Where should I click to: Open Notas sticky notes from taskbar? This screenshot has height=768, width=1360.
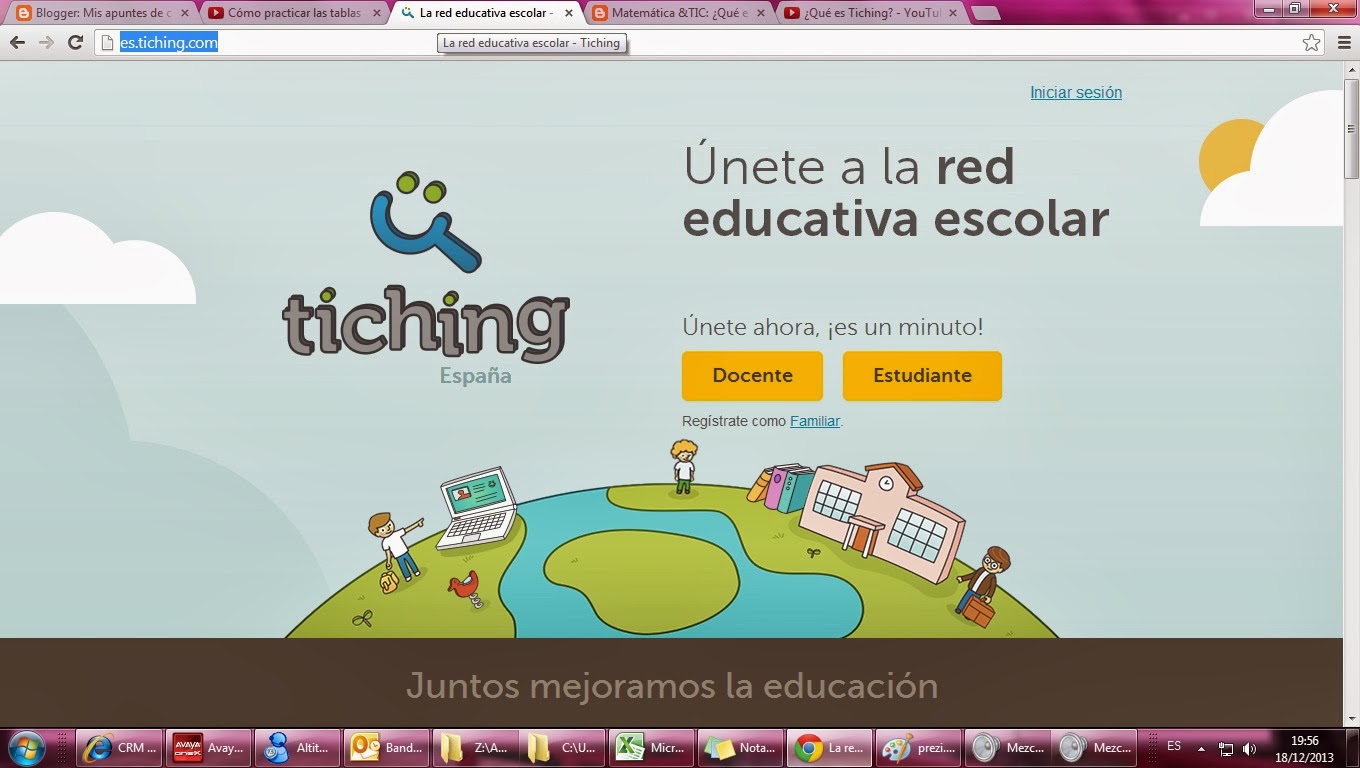tap(740, 747)
